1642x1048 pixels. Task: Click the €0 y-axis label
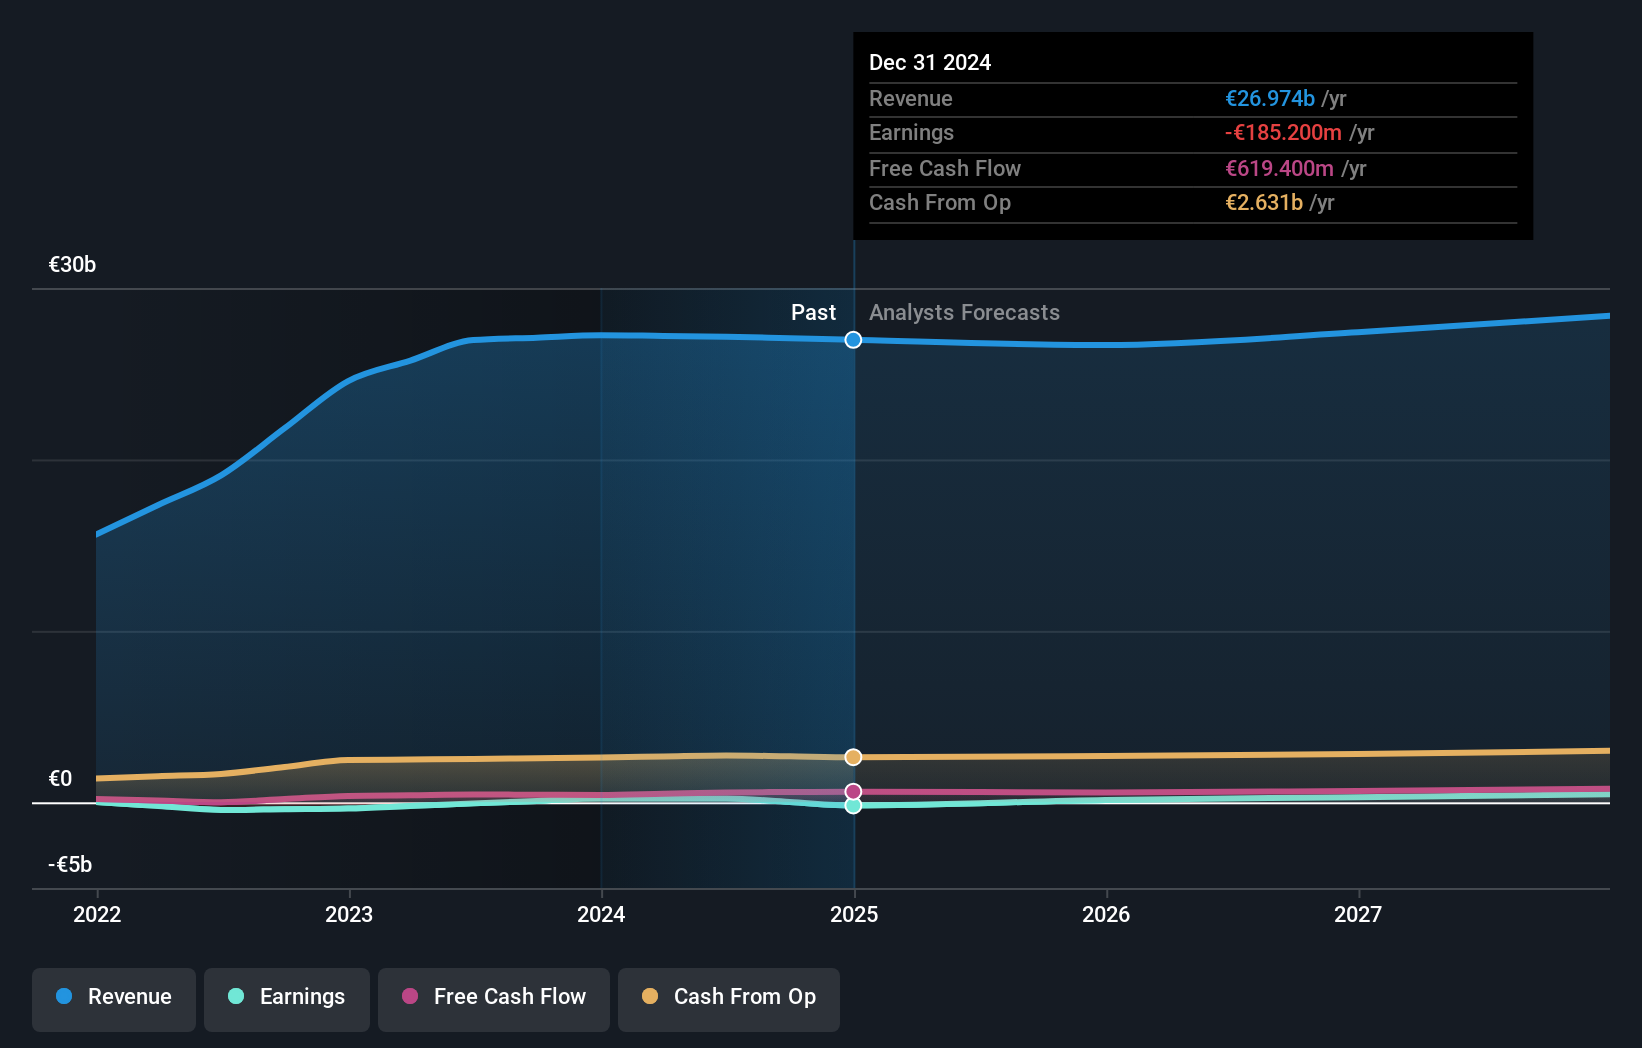[60, 779]
